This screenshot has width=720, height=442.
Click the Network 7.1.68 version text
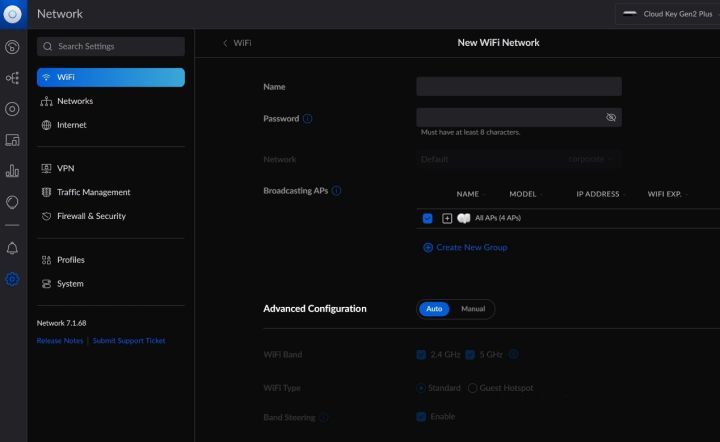pos(62,323)
